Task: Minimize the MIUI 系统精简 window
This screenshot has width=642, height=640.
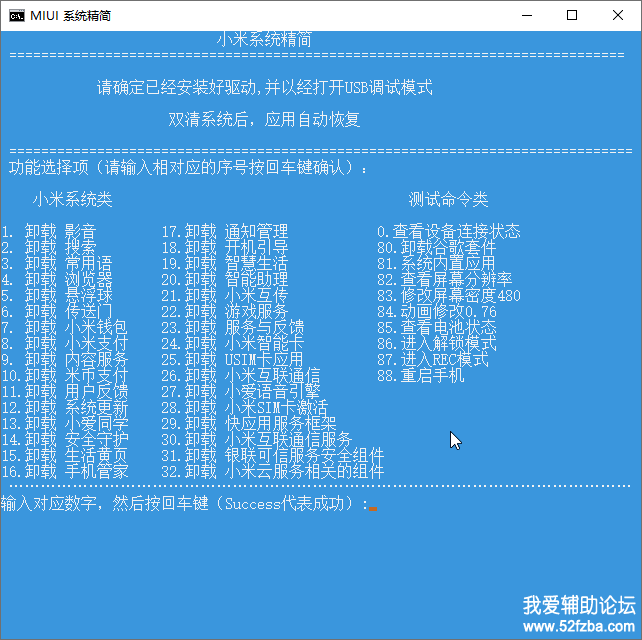Action: 527,16
